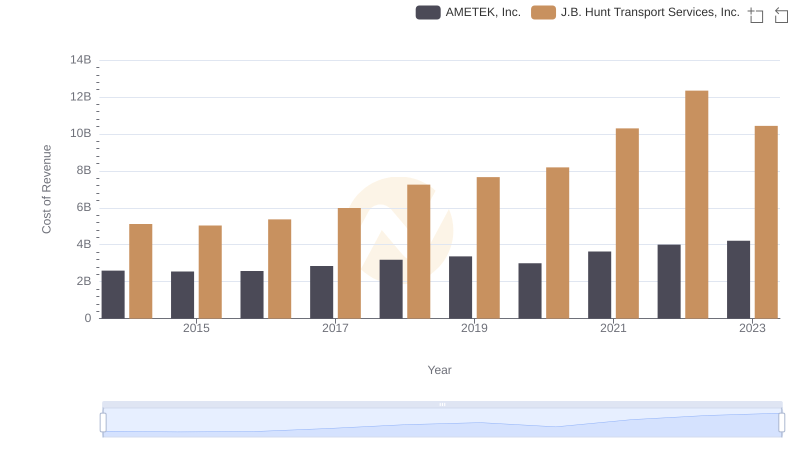Image resolution: width=800 pixels, height=461 pixels.
Task: Click the 2023 x-axis label
Action: pyautogui.click(x=752, y=328)
